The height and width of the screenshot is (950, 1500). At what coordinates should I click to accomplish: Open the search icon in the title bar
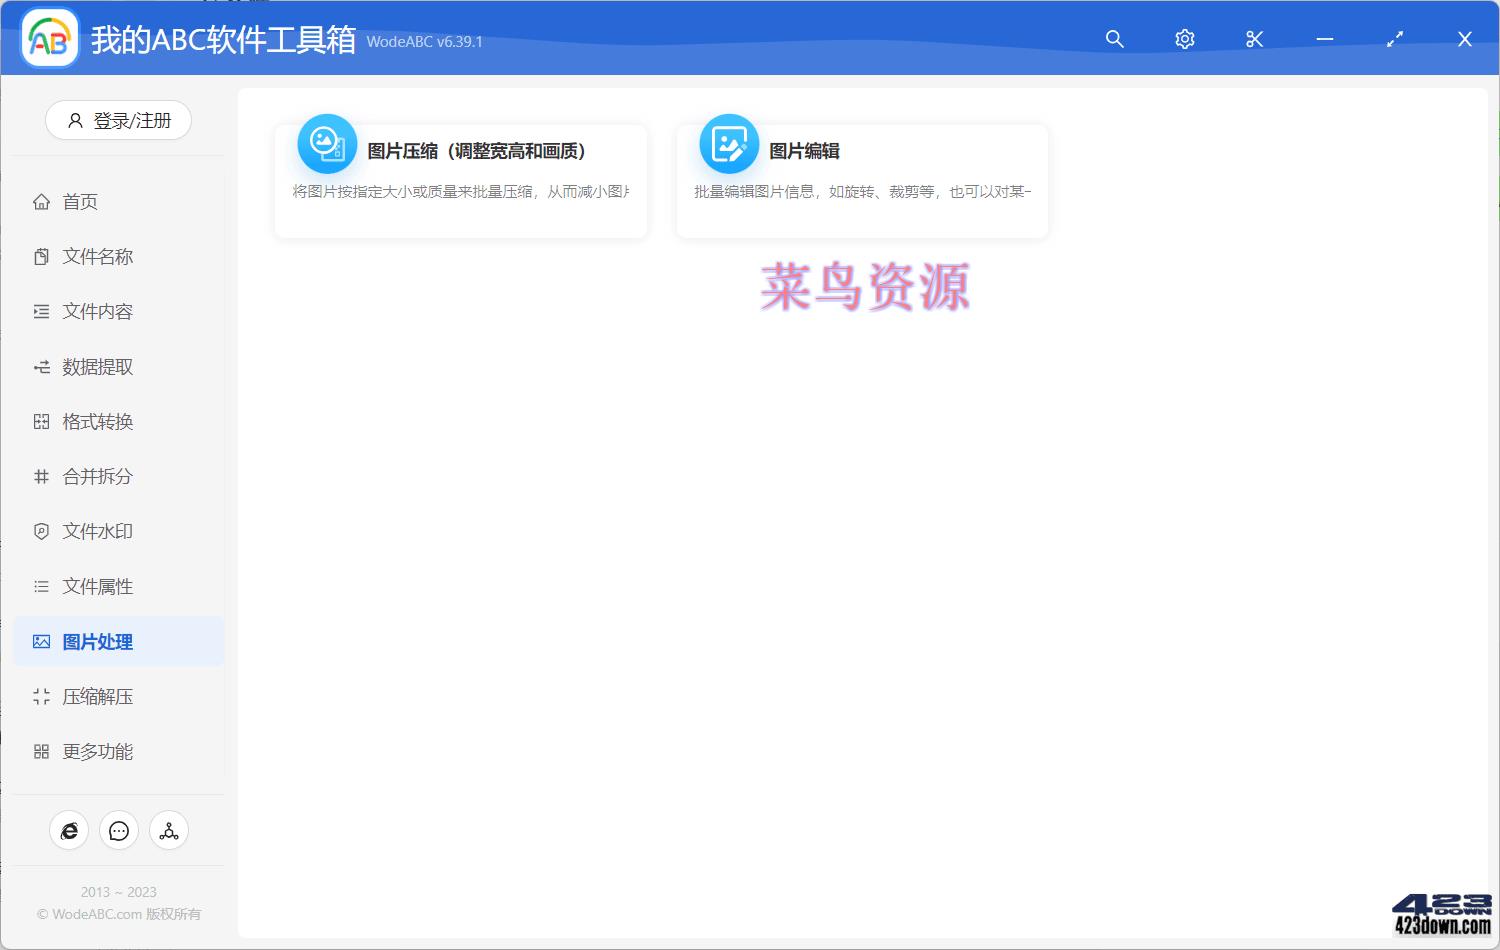1114,39
